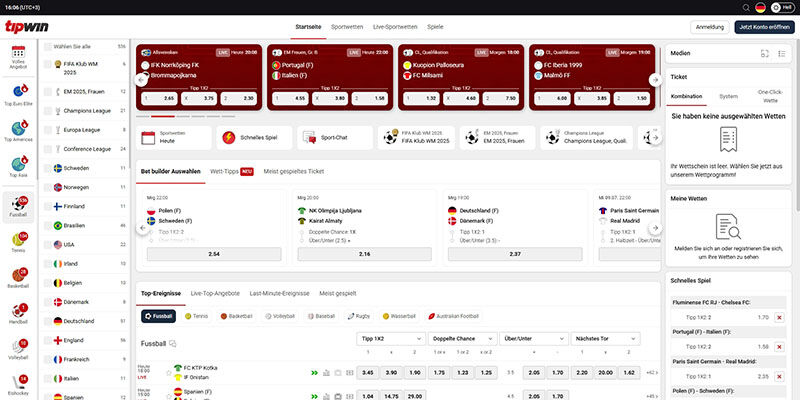The image size is (800, 400).
Task: Filter top events by Basketball
Action: pos(236,316)
